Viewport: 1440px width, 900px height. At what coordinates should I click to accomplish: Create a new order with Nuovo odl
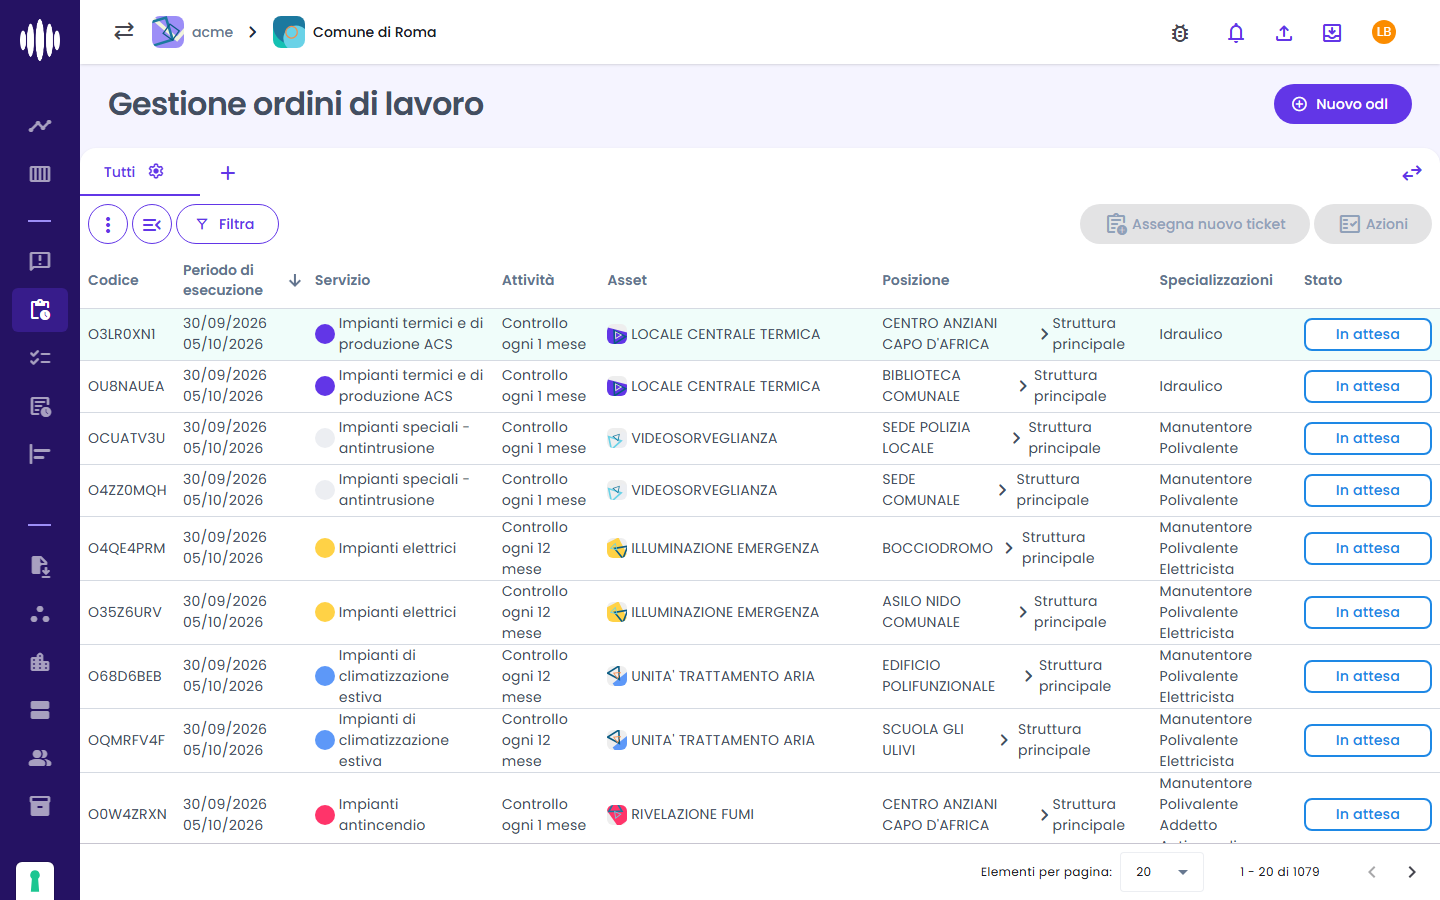click(1342, 104)
